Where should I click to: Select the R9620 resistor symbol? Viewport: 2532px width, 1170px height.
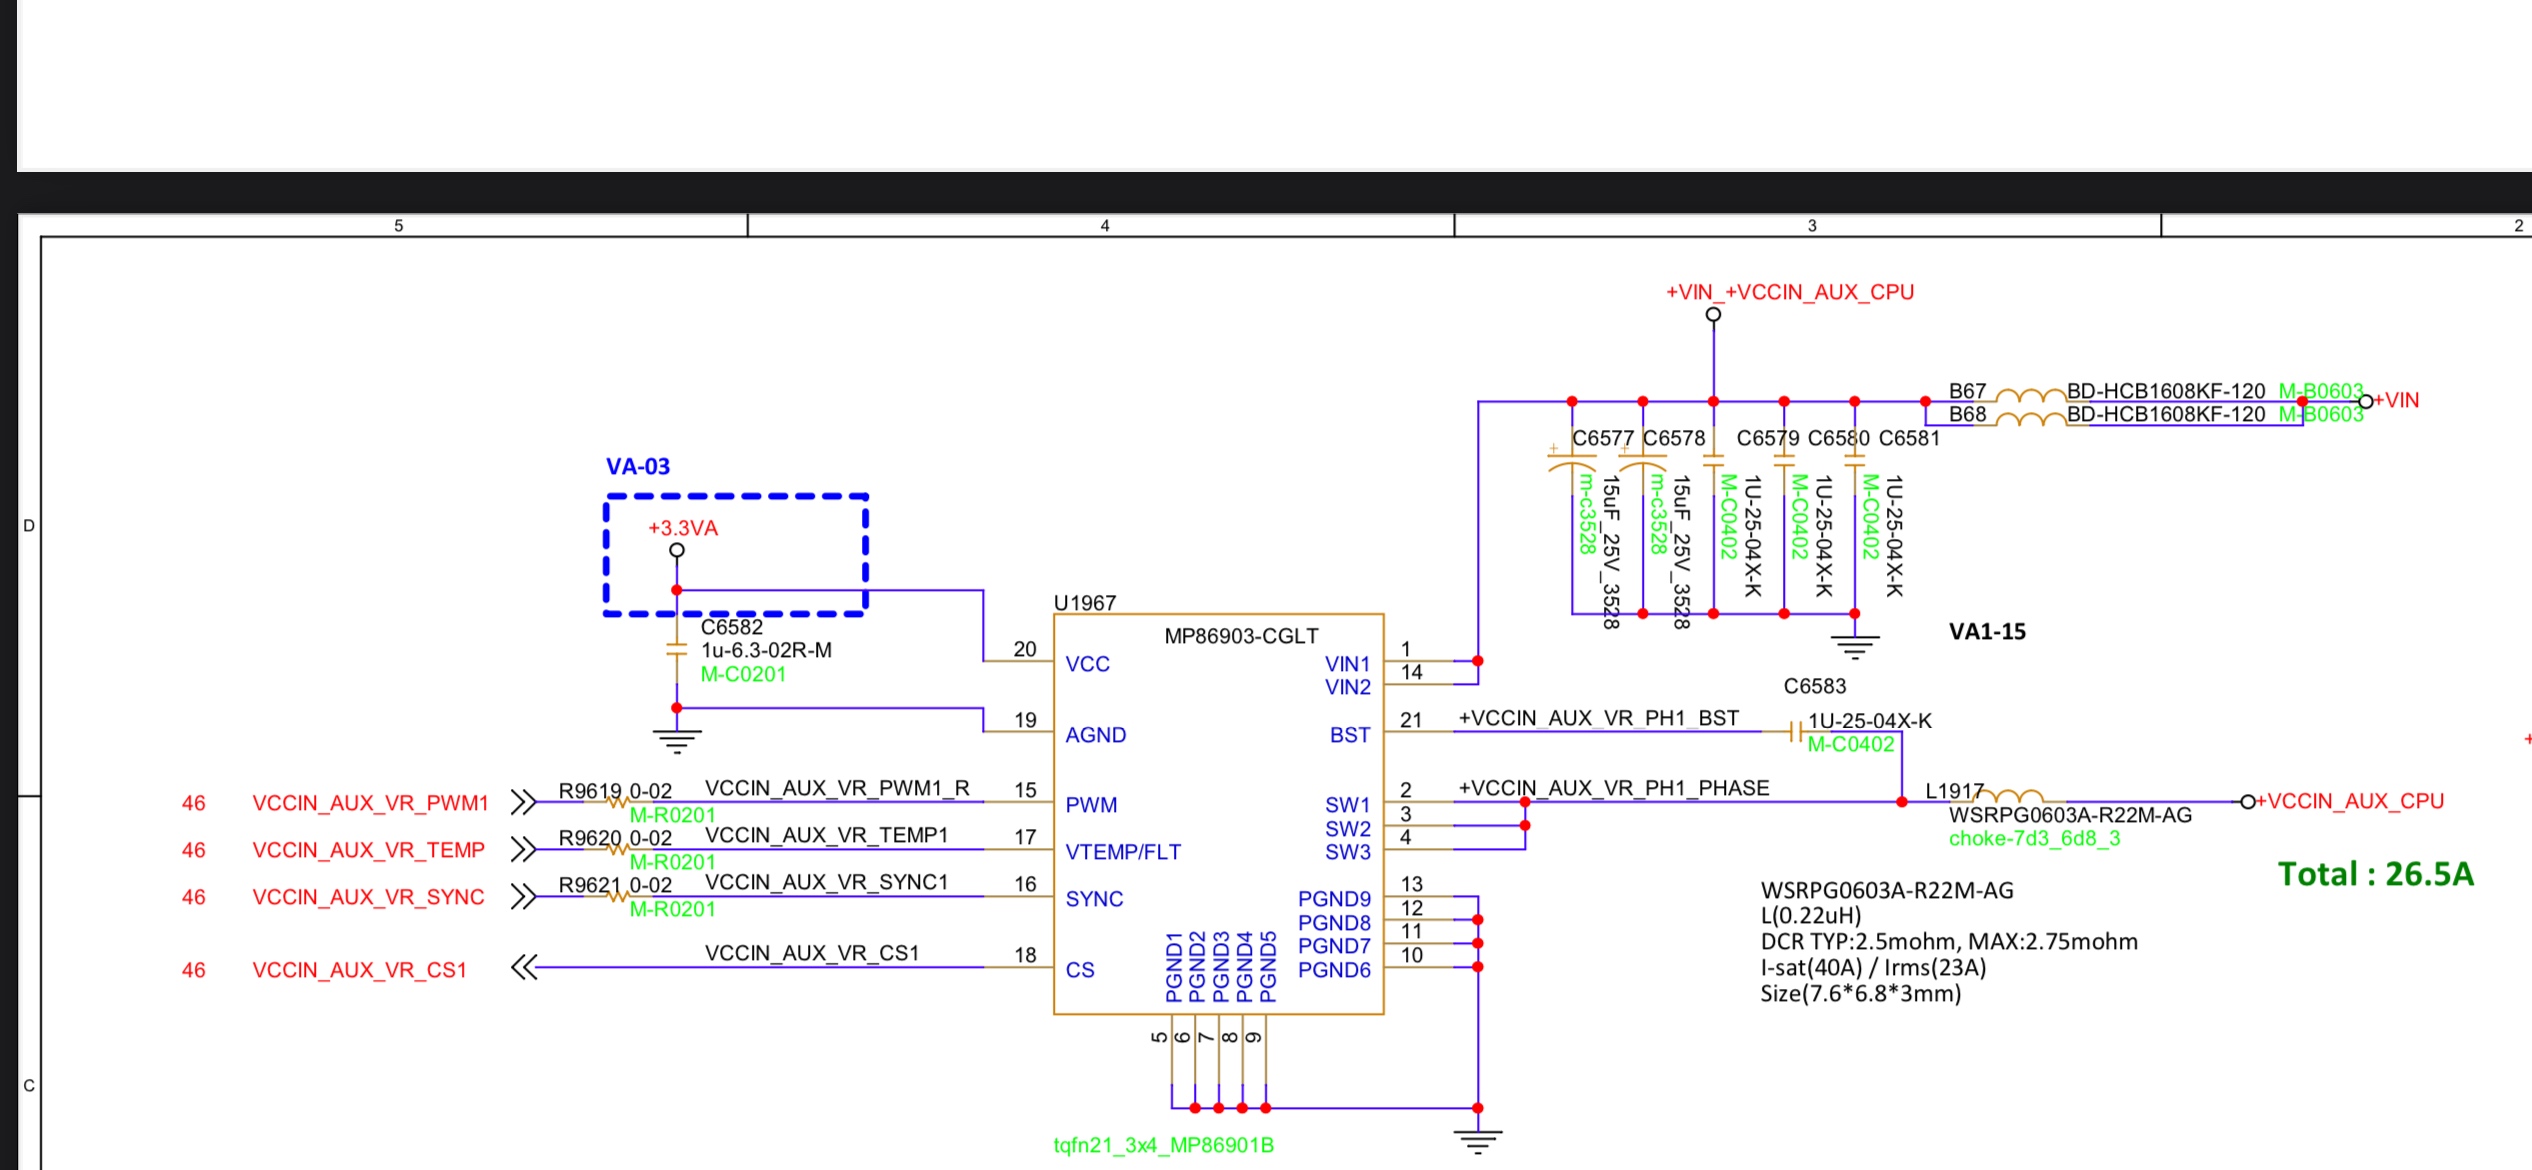coord(617,850)
